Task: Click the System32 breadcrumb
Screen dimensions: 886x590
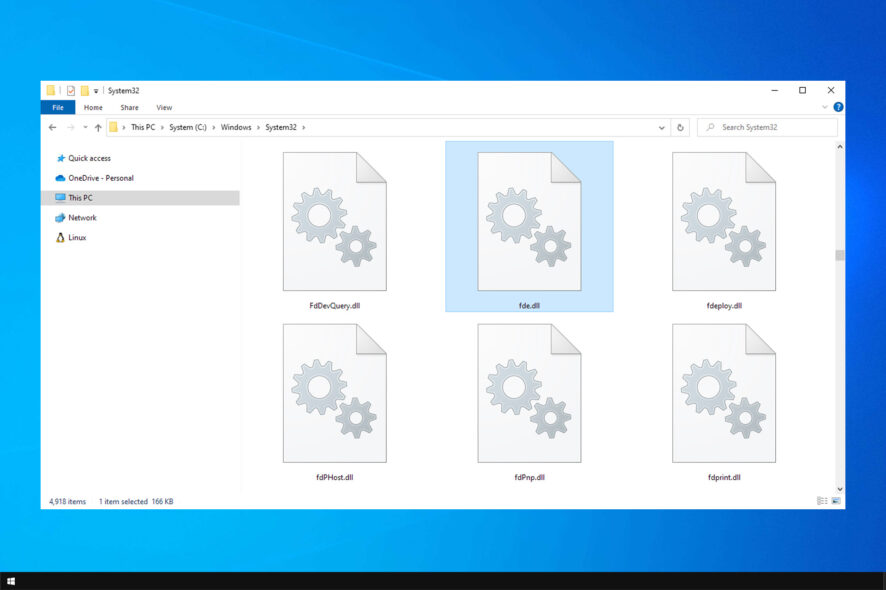Action: [281, 127]
